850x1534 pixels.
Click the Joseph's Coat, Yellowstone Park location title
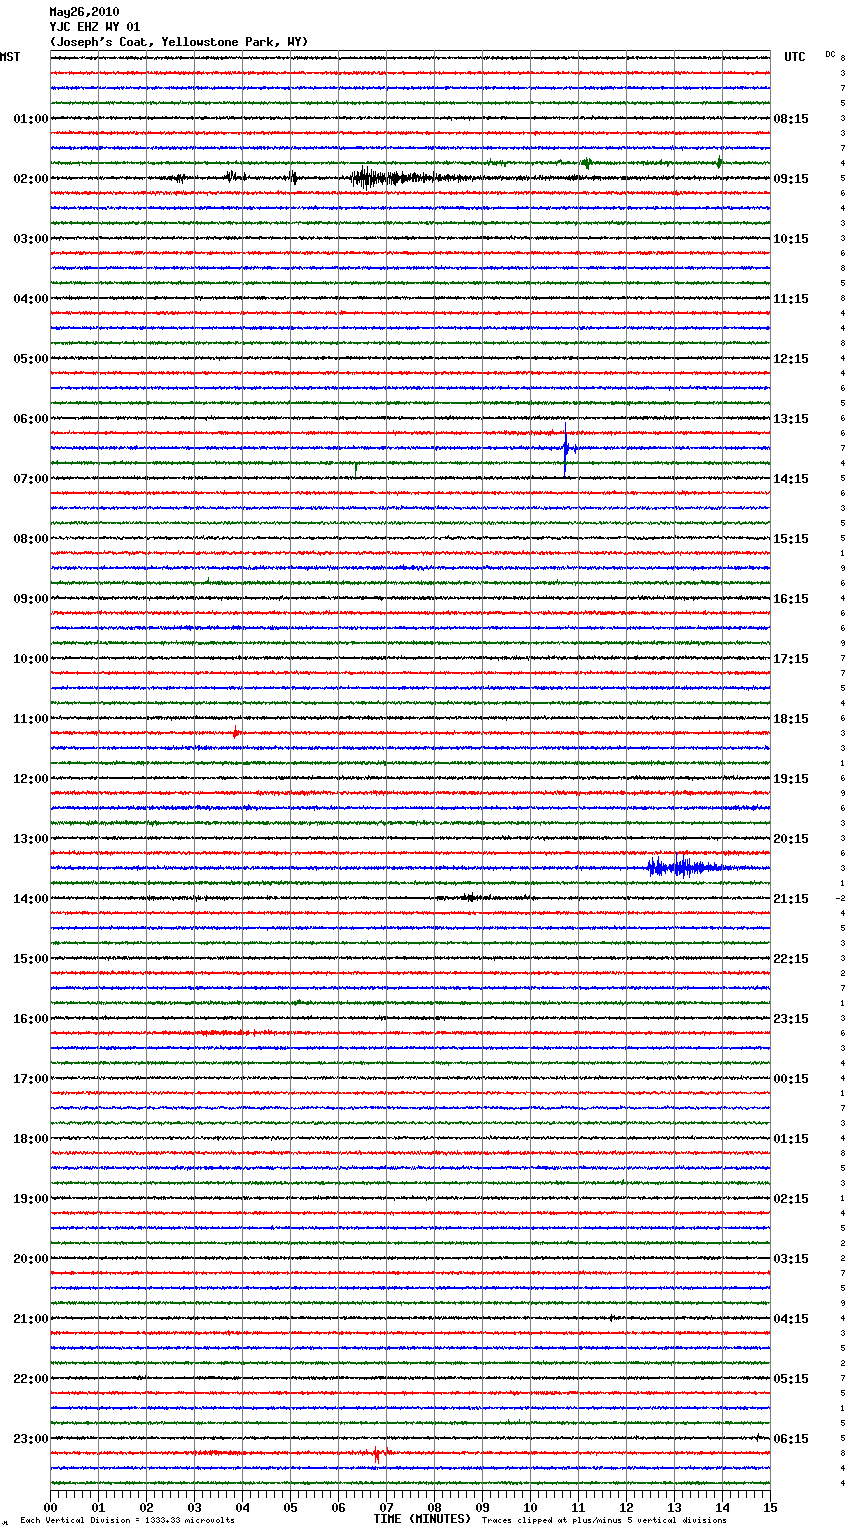click(179, 42)
